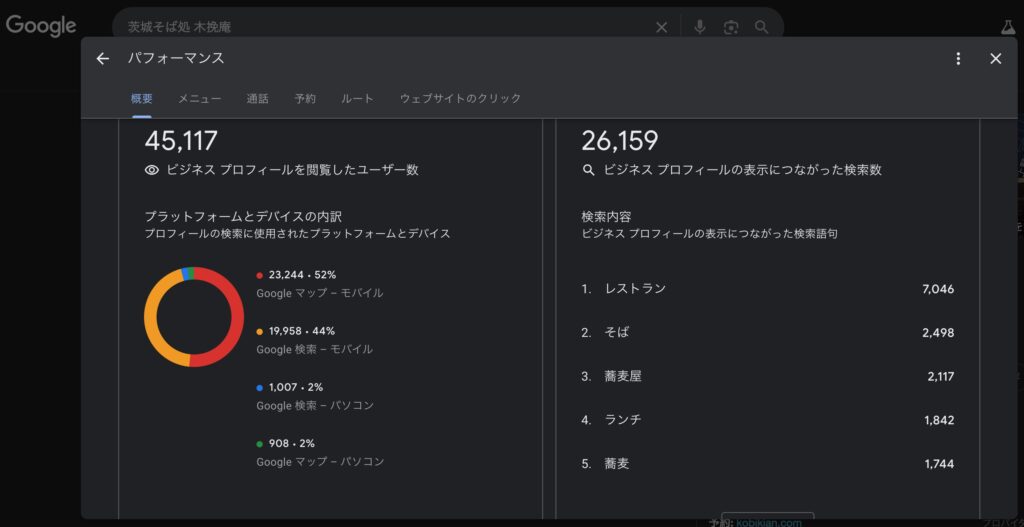
Task: Click the Google マップ – パソコン label
Action: (x=321, y=462)
